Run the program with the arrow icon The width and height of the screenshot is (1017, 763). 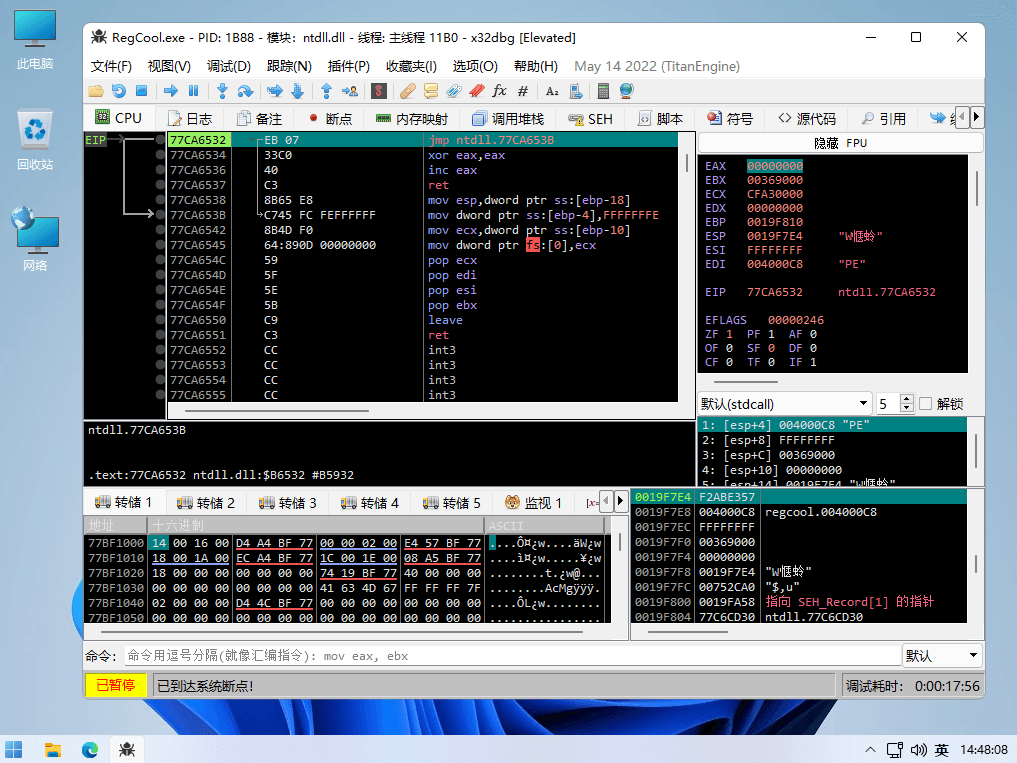click(x=171, y=91)
